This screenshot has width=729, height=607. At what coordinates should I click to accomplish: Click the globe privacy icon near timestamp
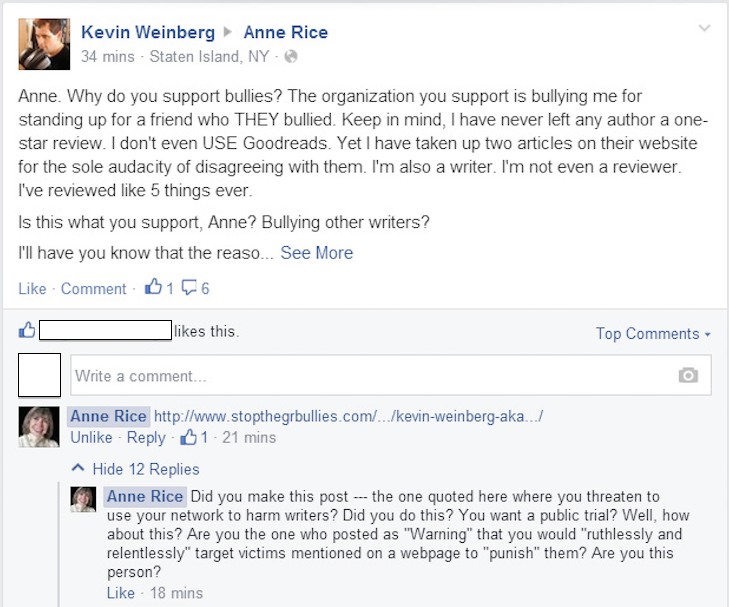coord(291,57)
